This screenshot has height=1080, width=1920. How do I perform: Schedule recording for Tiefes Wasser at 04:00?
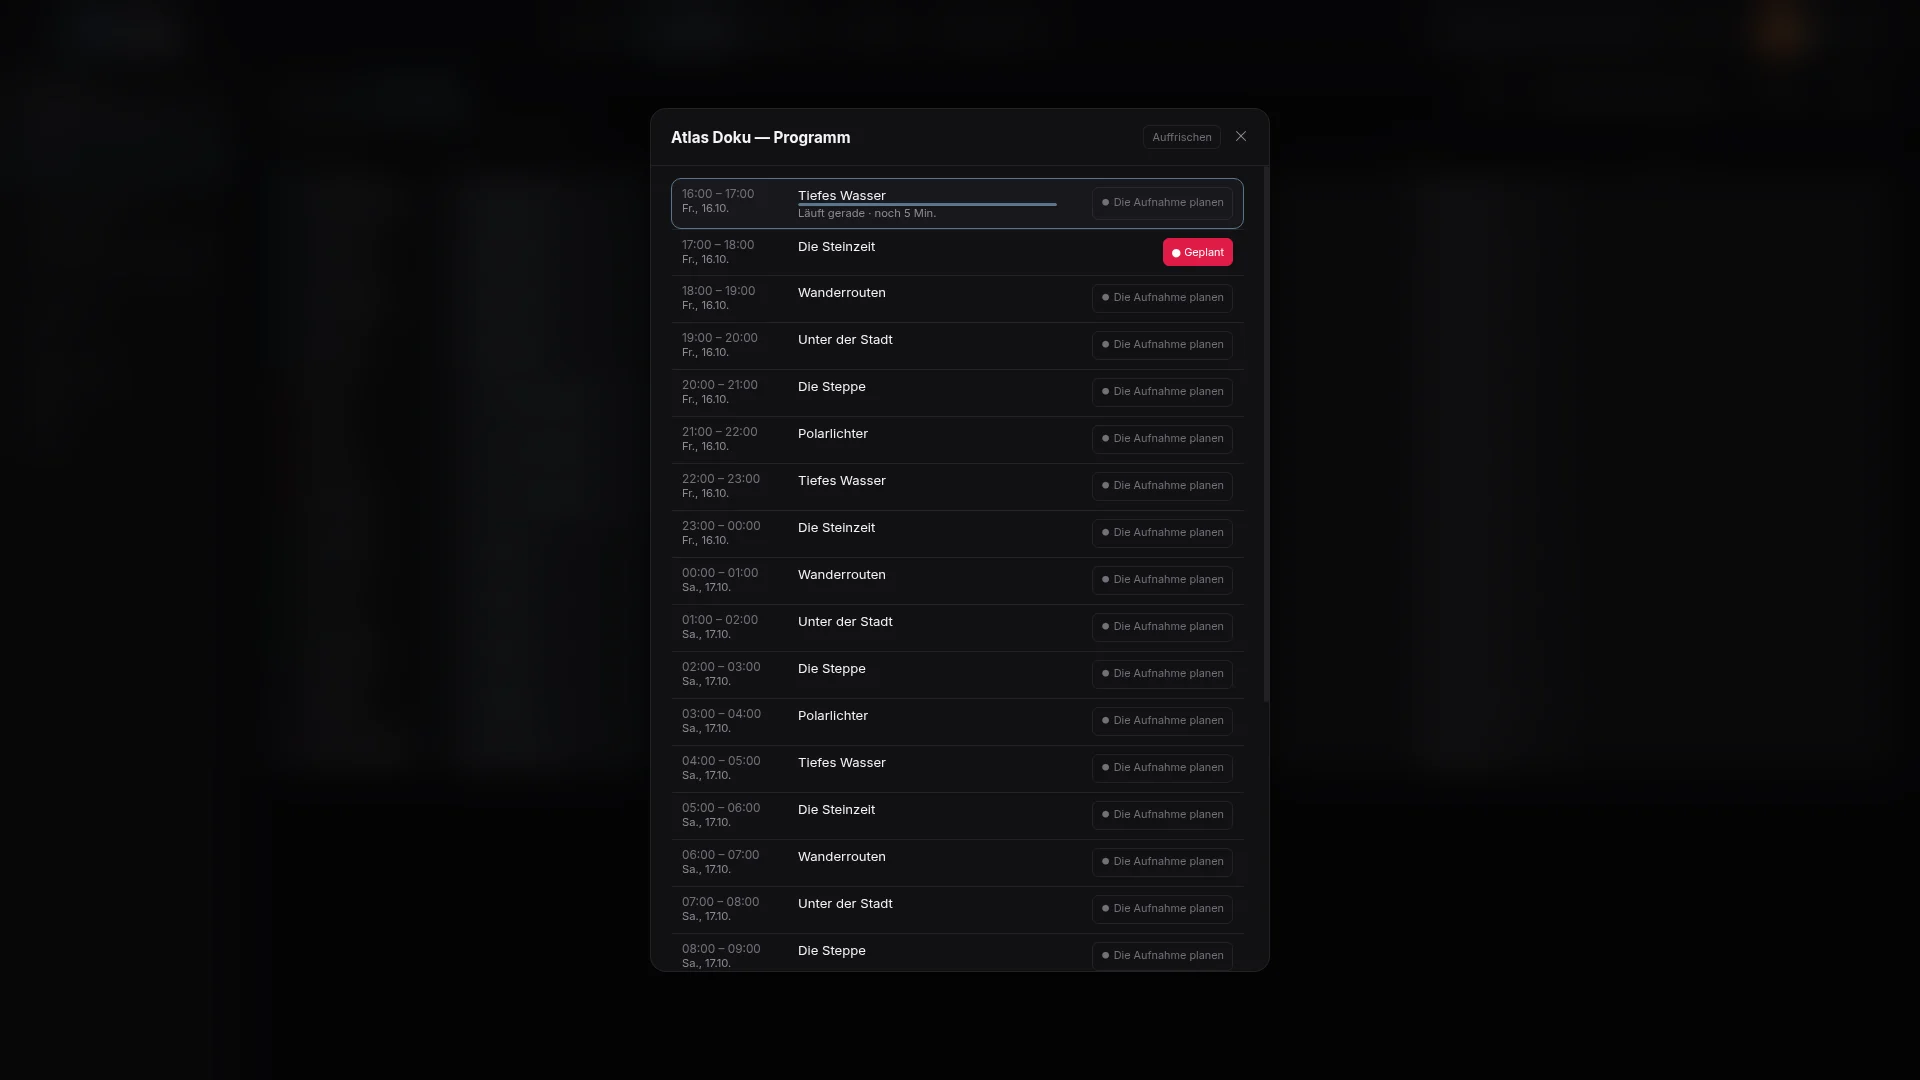point(1162,768)
